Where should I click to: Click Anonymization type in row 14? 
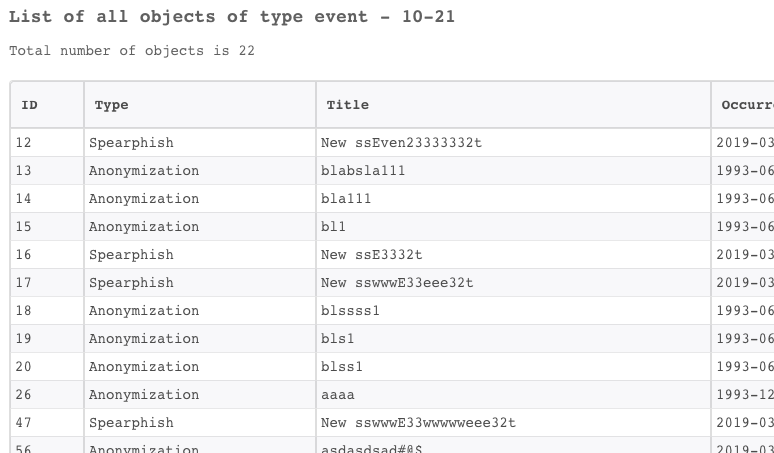pyautogui.click(x=144, y=199)
